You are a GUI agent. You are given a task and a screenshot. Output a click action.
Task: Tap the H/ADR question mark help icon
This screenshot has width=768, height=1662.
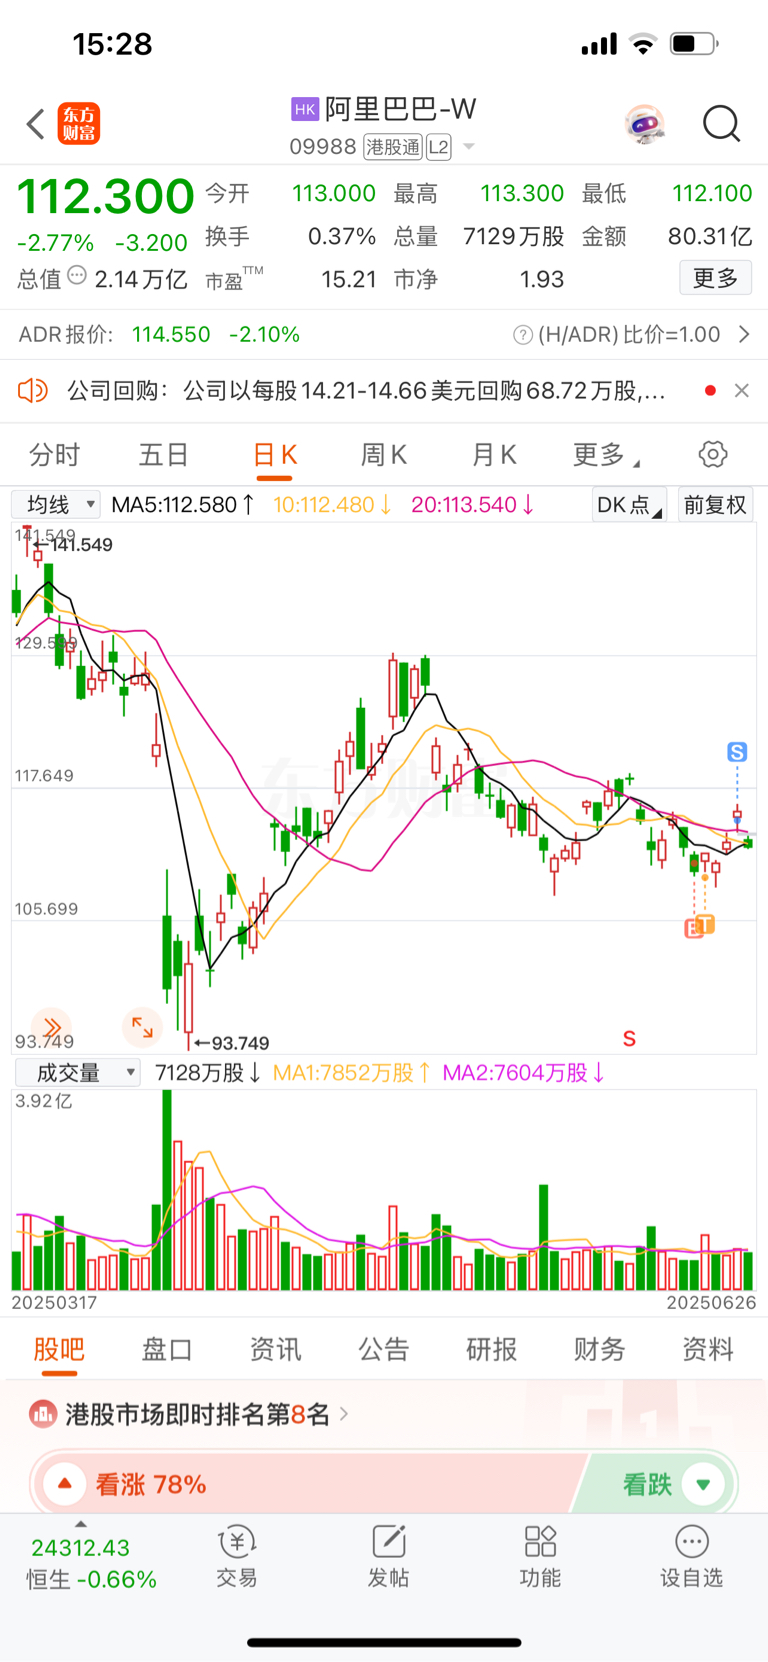522,335
